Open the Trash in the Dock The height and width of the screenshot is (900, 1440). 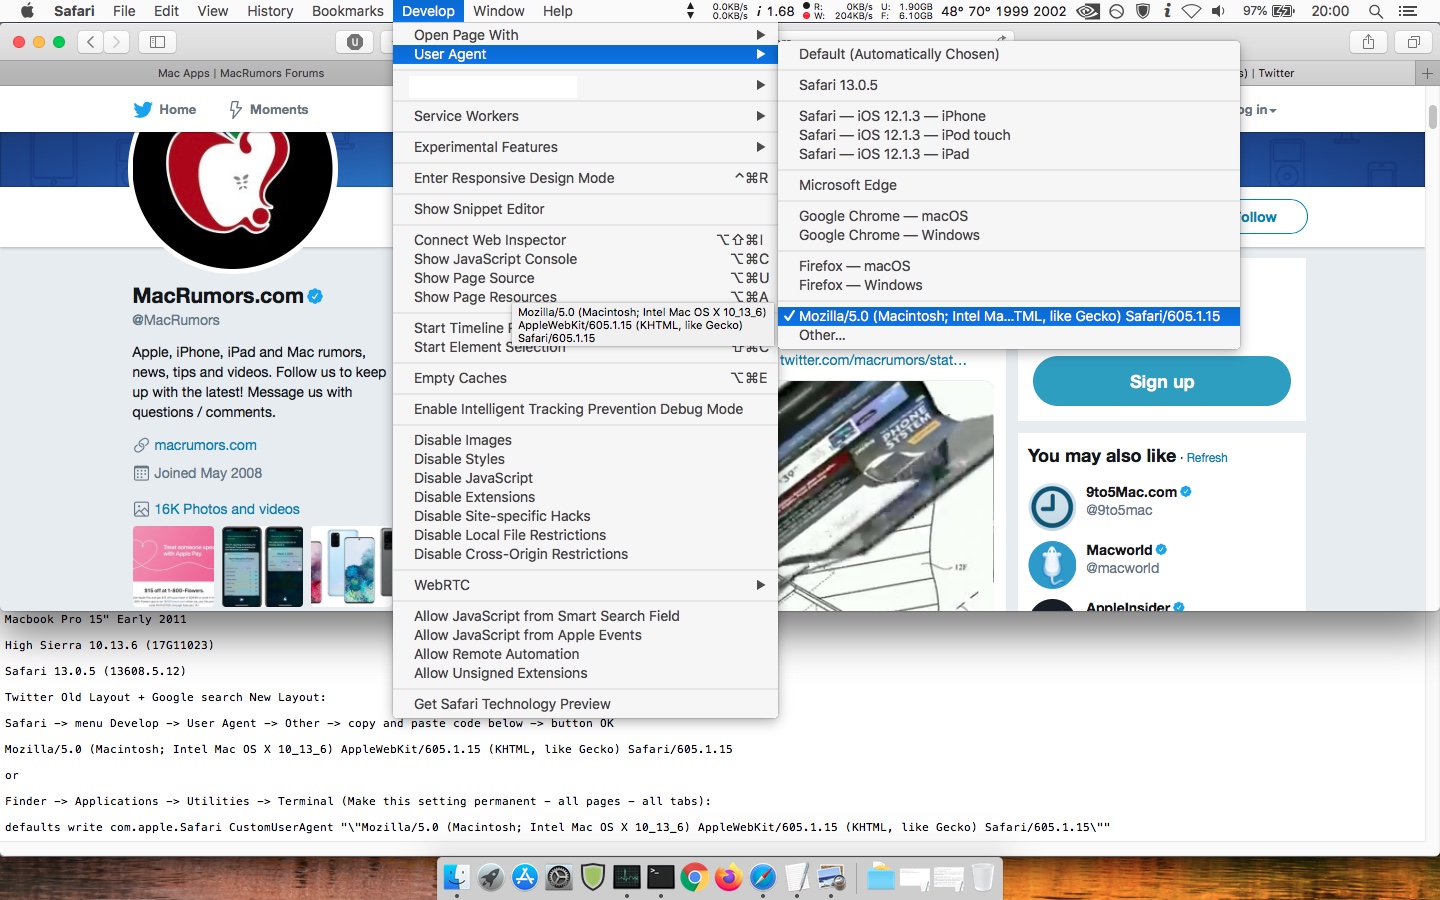[x=983, y=878]
